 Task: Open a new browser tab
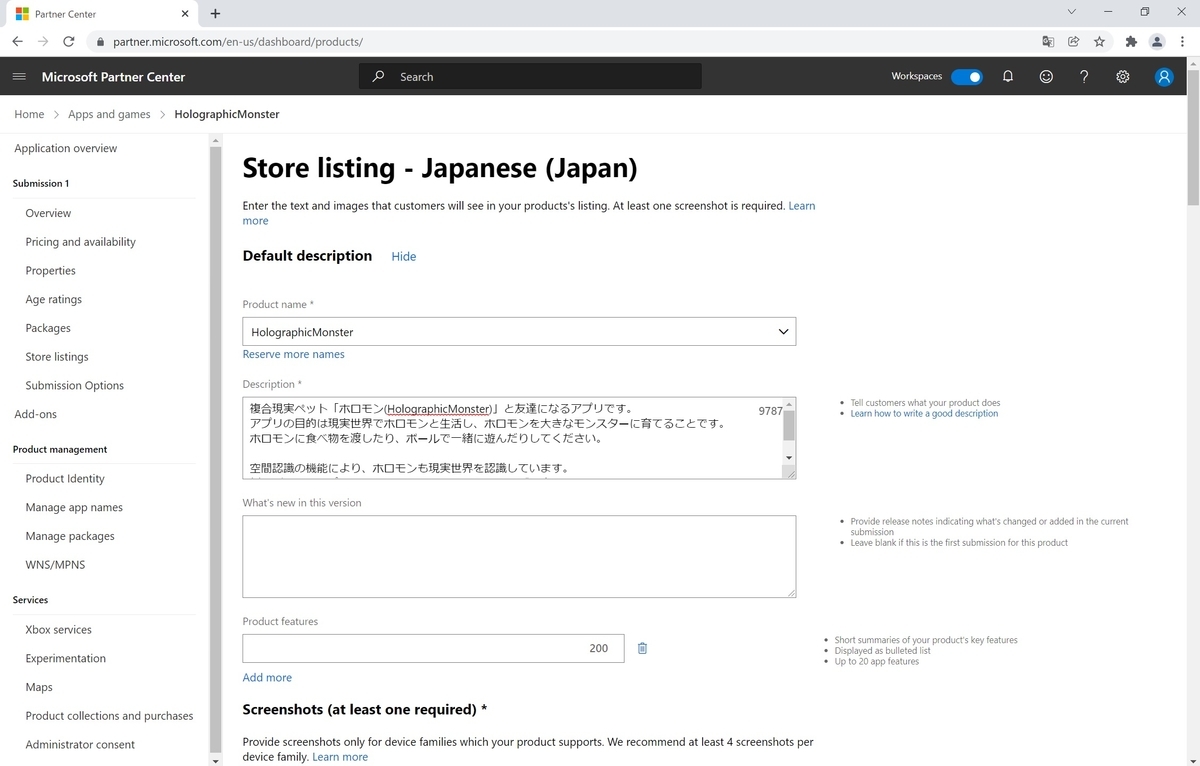tap(215, 14)
